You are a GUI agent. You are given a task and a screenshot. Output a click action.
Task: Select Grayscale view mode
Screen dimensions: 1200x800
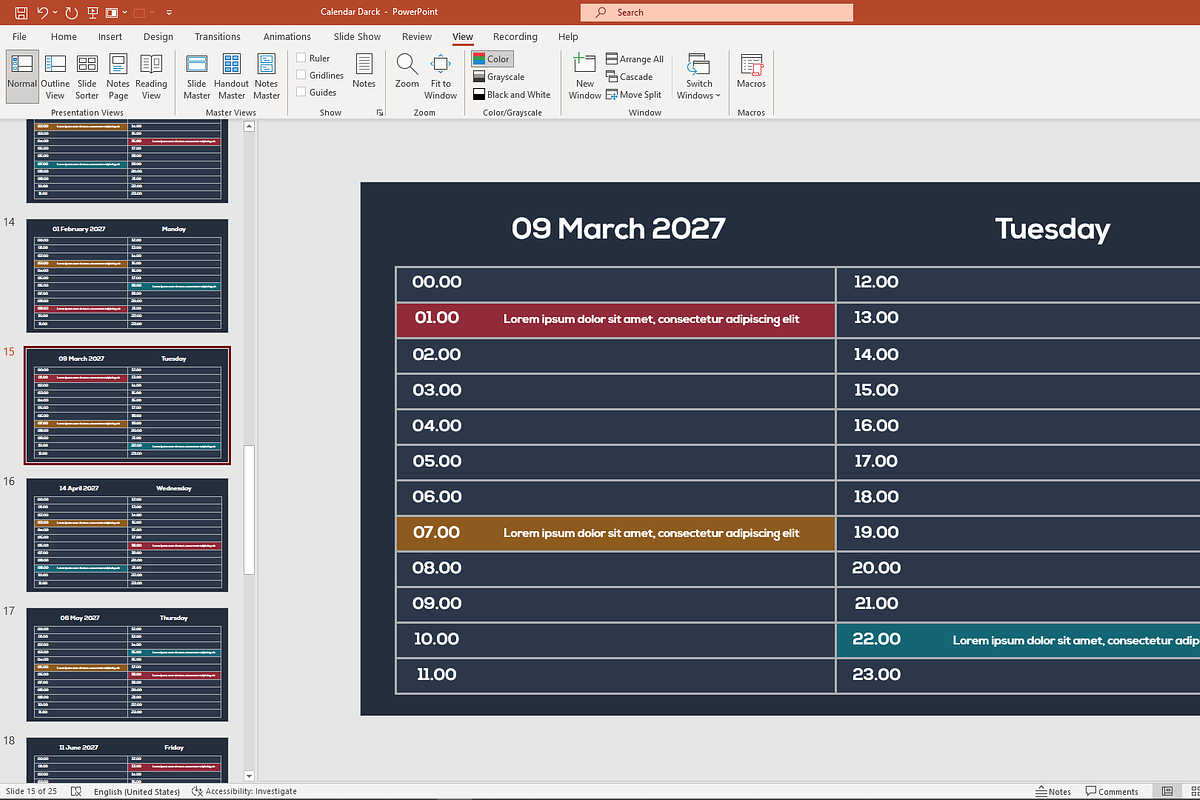tap(499, 77)
